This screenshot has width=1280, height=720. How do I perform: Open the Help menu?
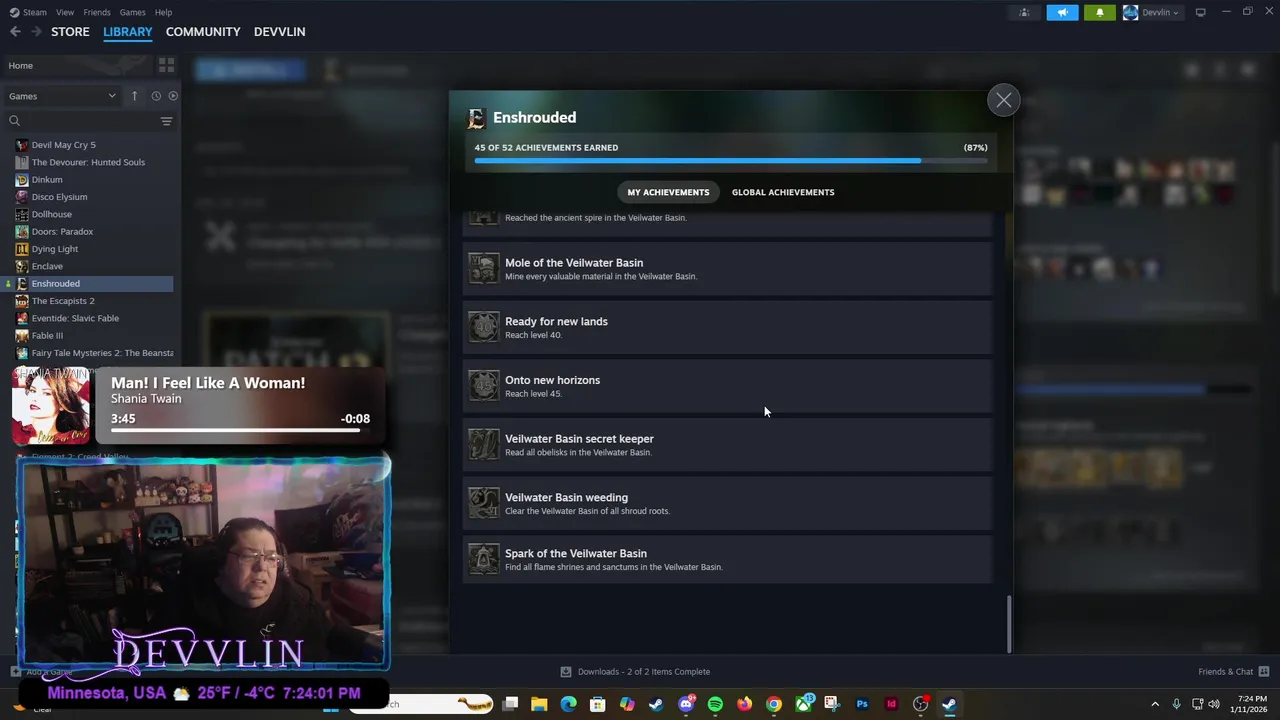pyautogui.click(x=163, y=12)
